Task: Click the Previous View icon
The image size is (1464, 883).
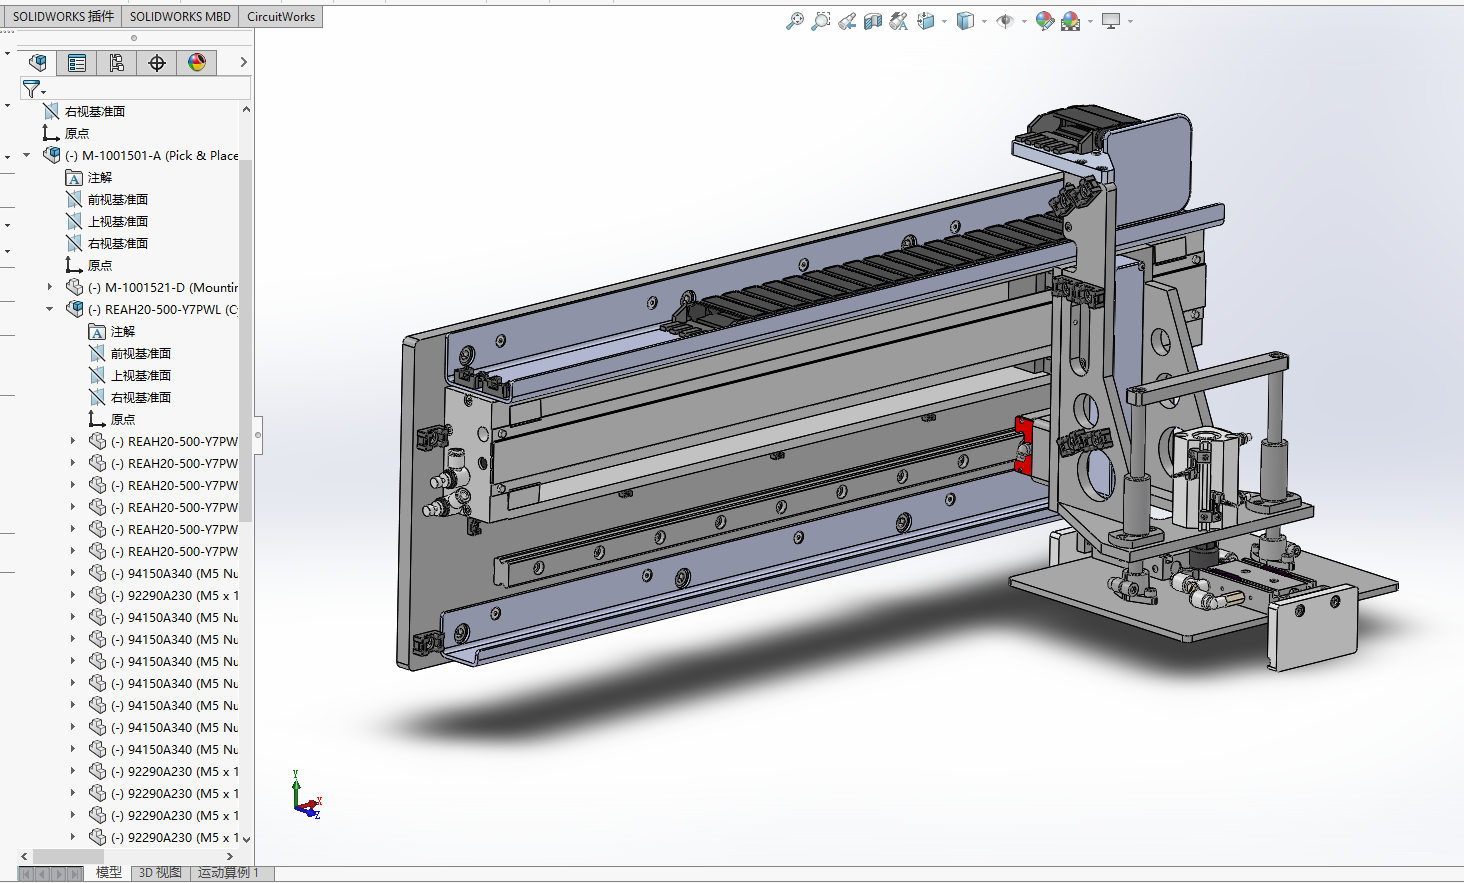Action: [847, 21]
